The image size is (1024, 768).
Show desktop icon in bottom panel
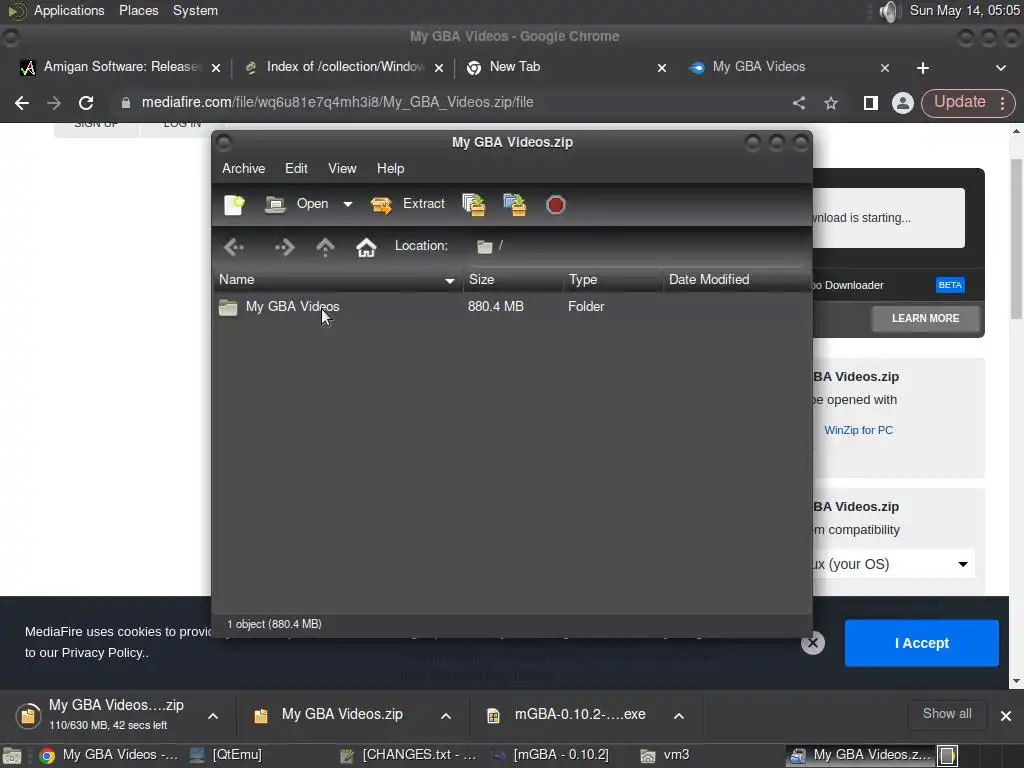(x=12, y=756)
